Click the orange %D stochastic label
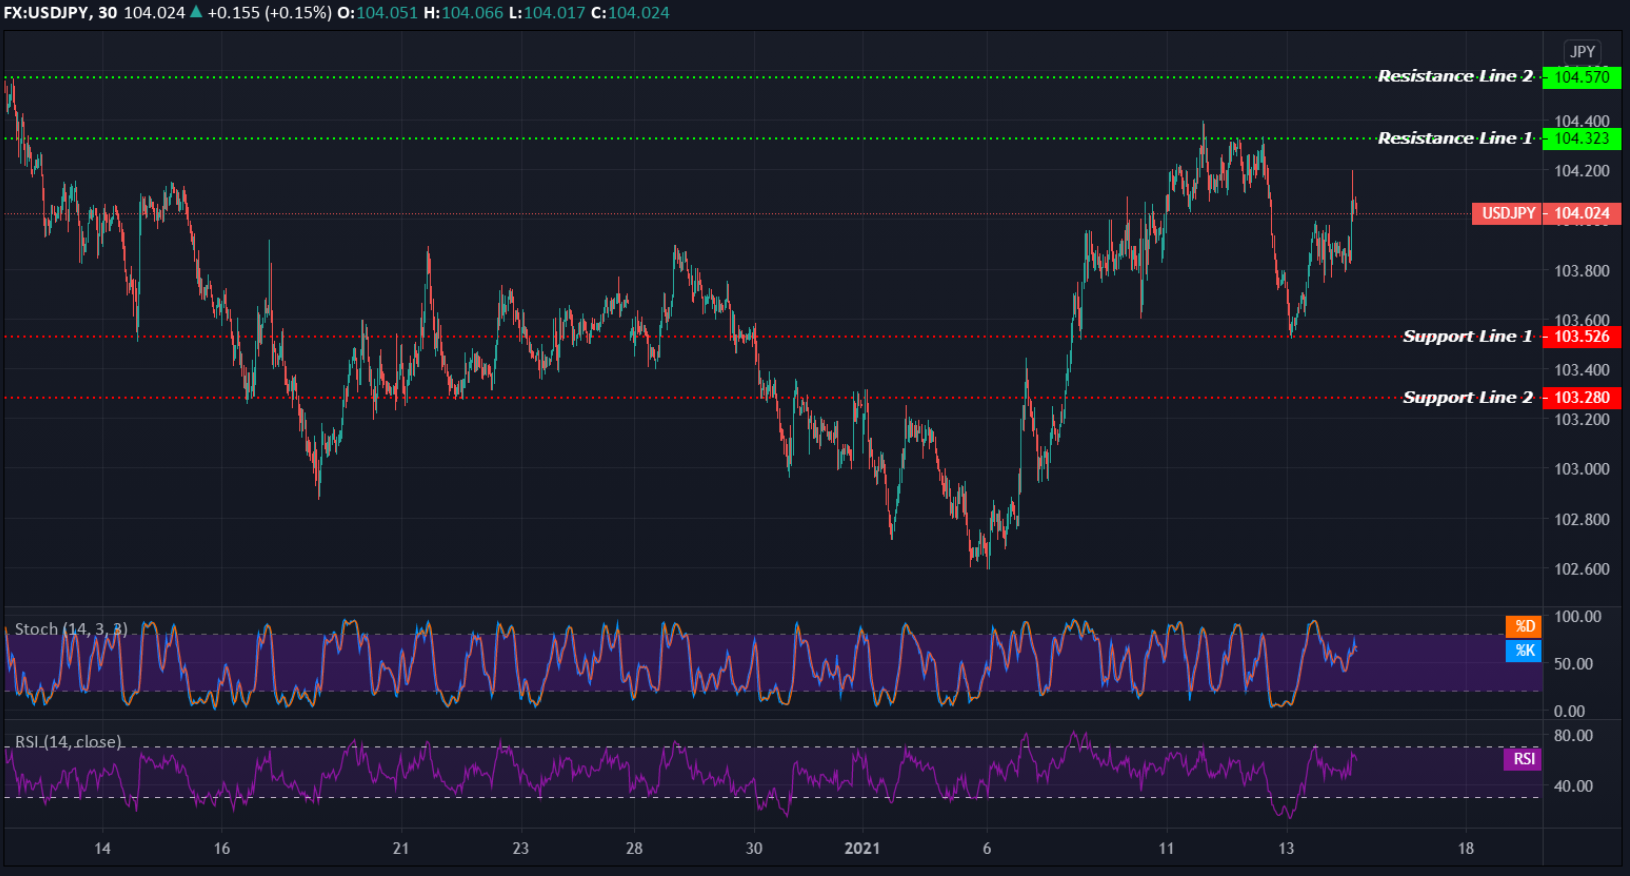Viewport: 1630px width, 876px height. [1524, 626]
